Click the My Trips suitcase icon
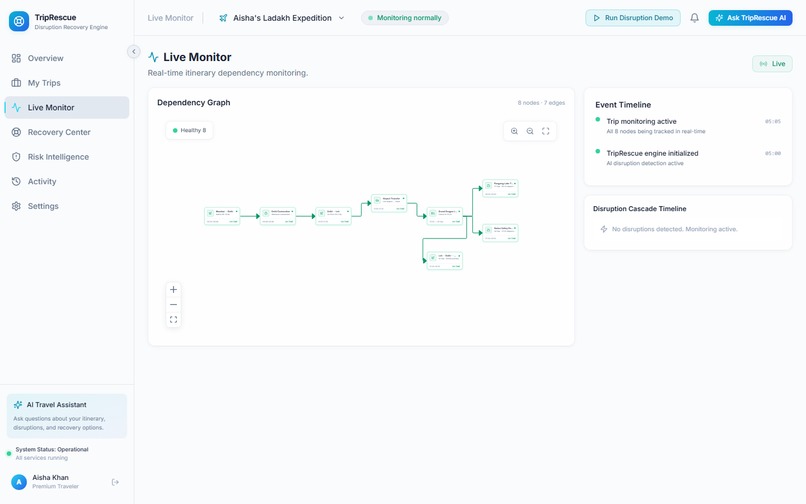The image size is (806, 504). [x=16, y=83]
